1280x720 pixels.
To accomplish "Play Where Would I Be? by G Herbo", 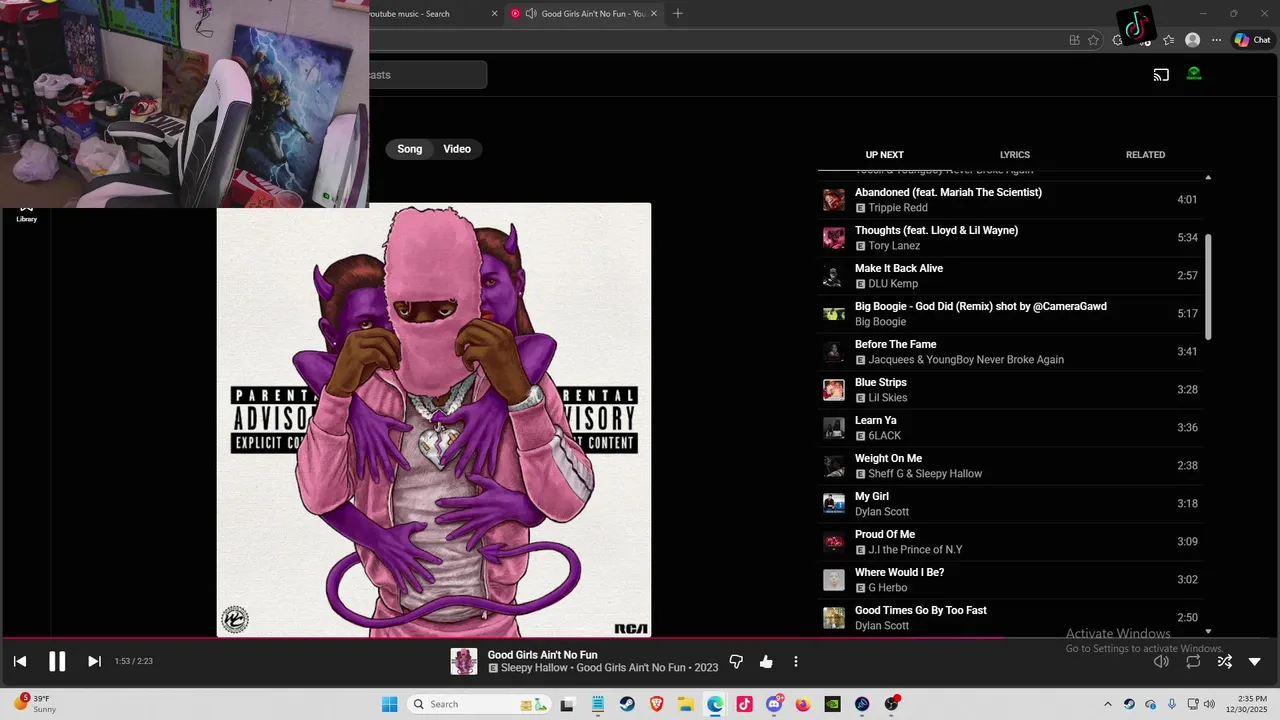I will click(1010, 580).
